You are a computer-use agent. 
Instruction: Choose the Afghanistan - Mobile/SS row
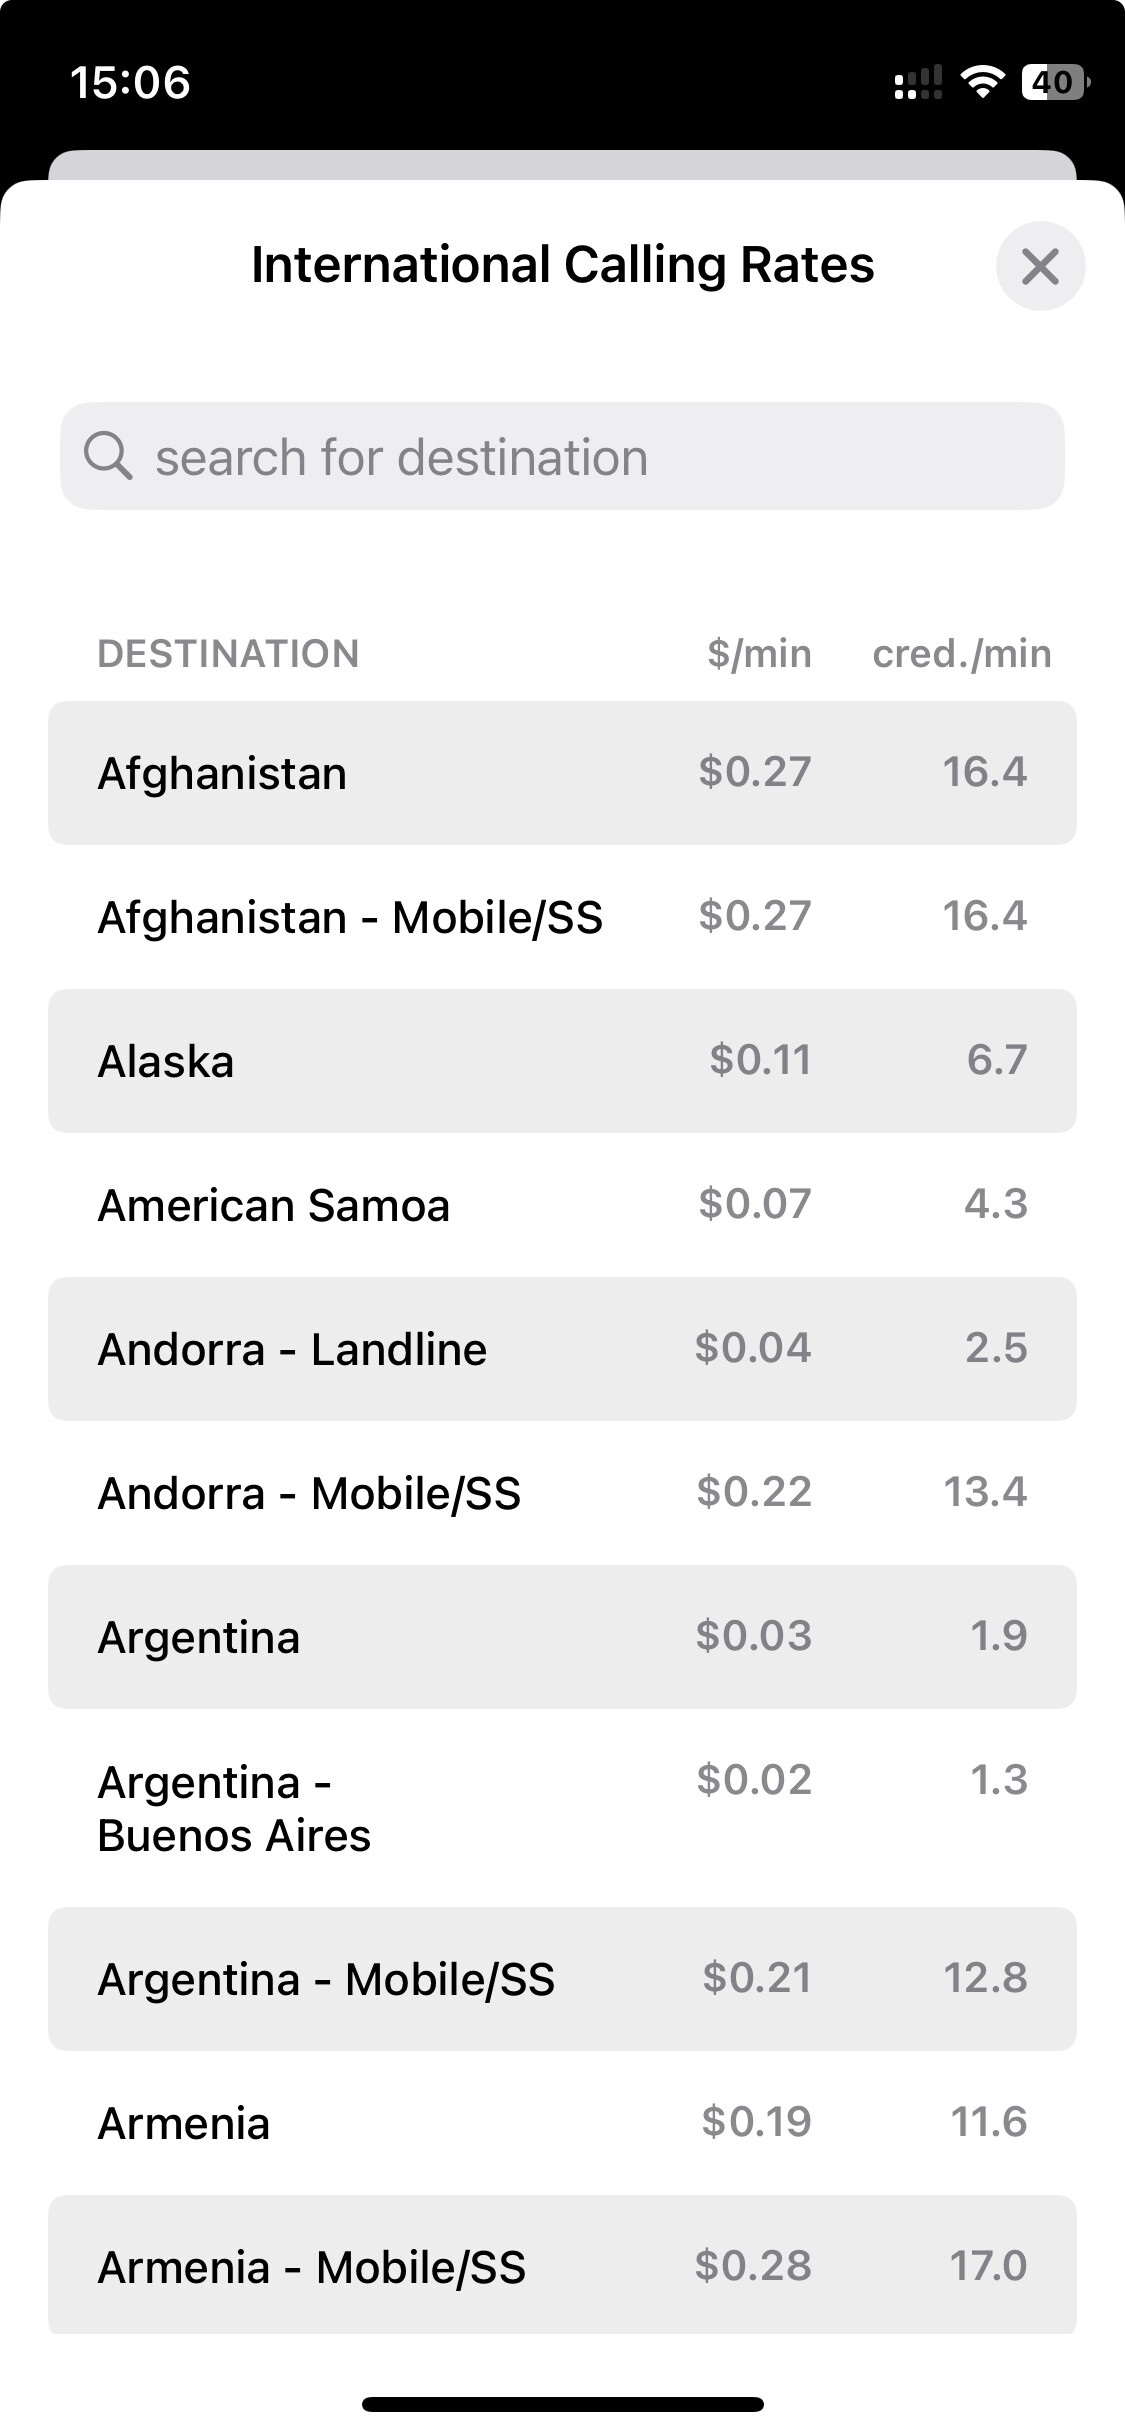pyautogui.click(x=562, y=917)
